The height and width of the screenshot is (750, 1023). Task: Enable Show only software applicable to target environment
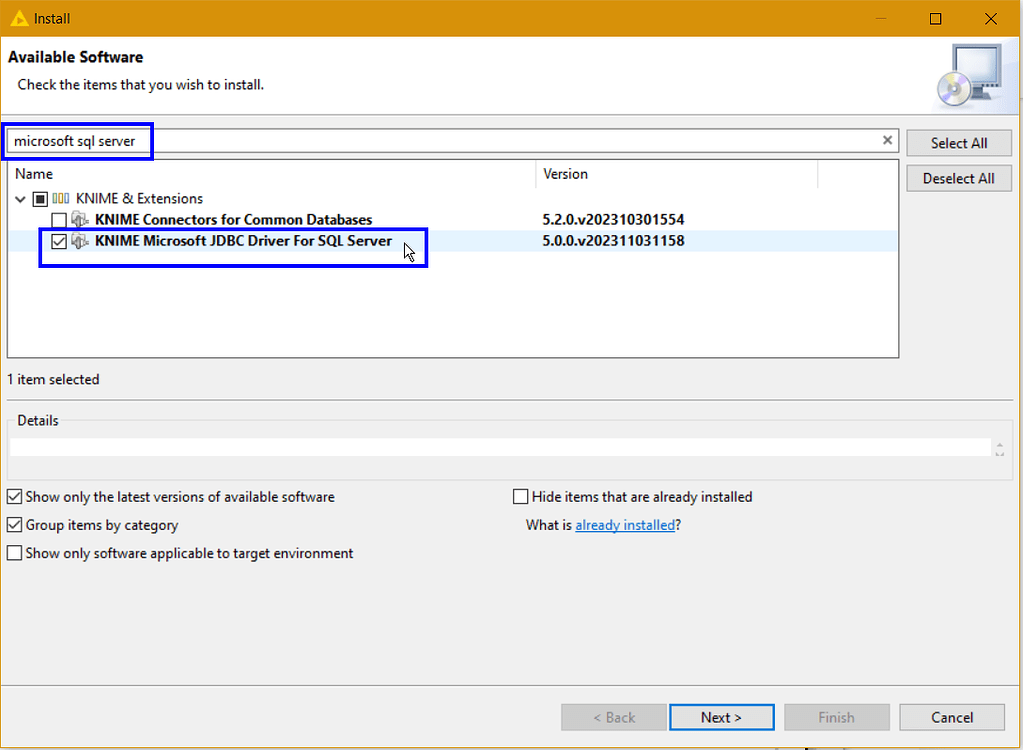(x=14, y=553)
